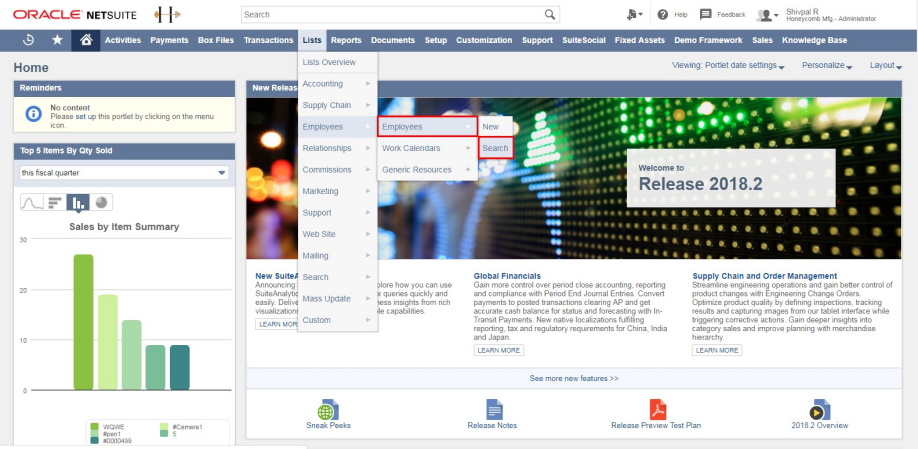Open the 2018.2 Overview video icon
The image size is (918, 449).
(x=820, y=410)
